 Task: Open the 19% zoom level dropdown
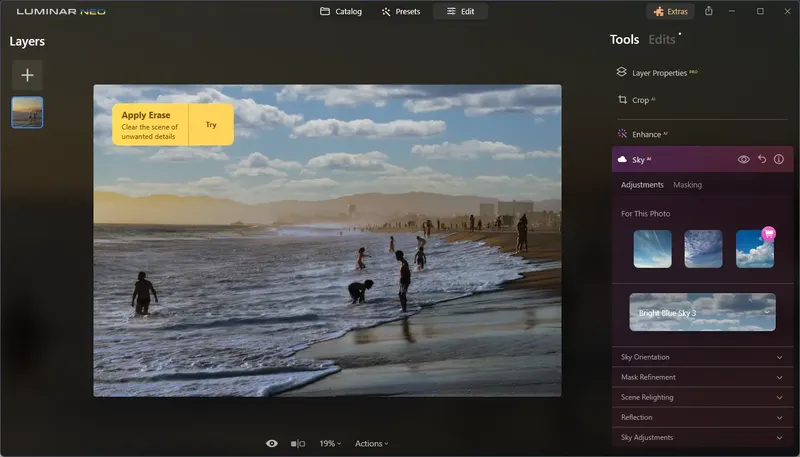(x=330, y=444)
